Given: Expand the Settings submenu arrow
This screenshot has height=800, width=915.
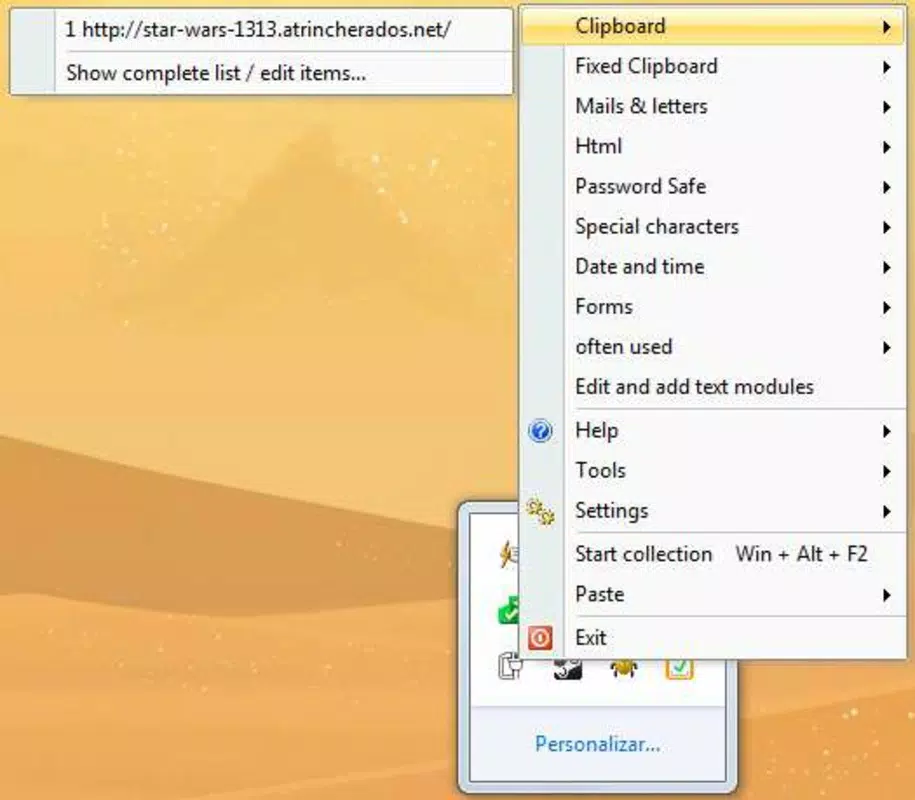Looking at the screenshot, I should click(x=886, y=512).
